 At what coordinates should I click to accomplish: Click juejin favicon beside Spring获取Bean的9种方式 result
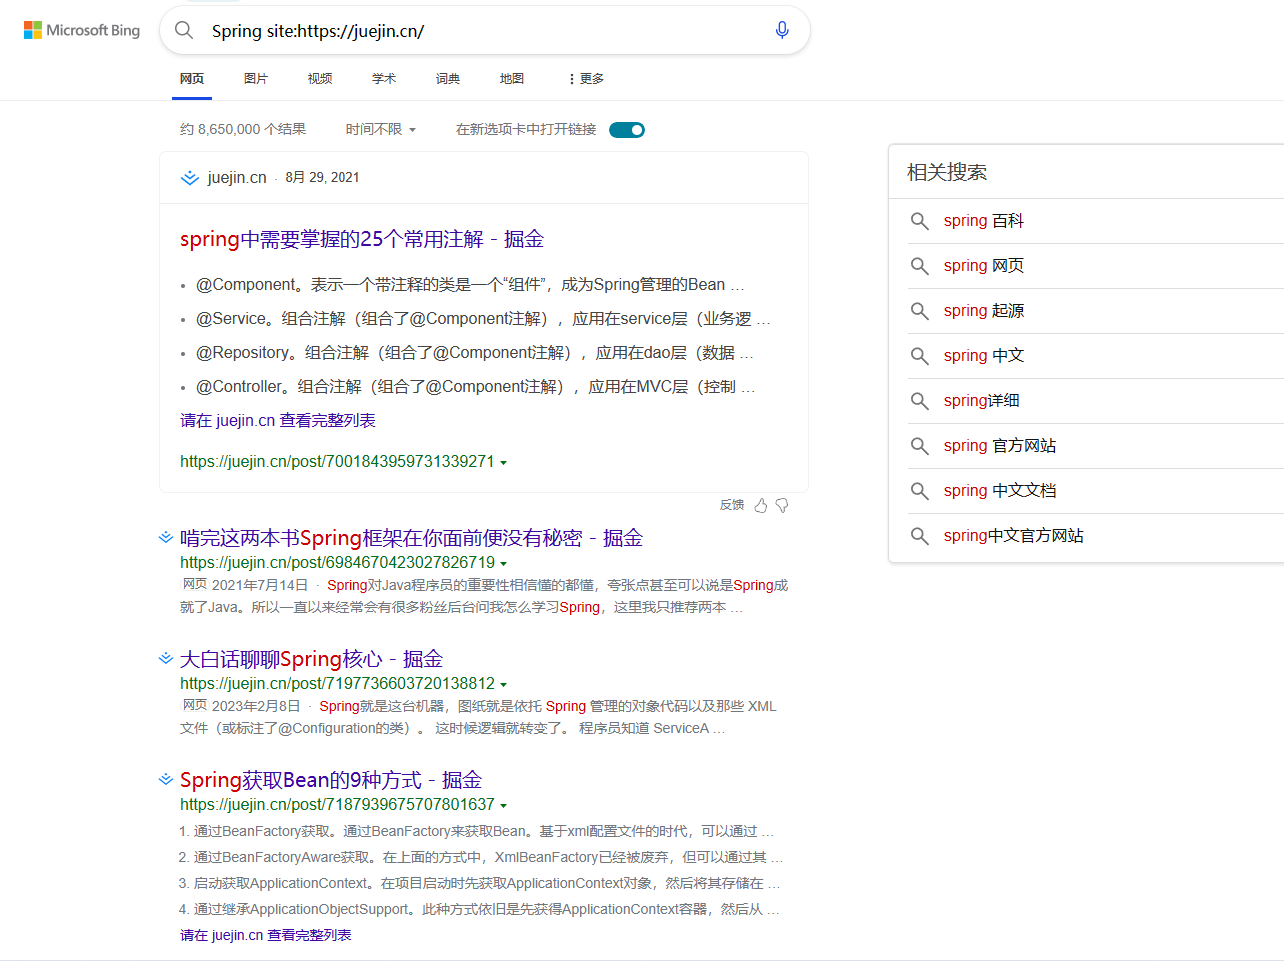click(x=166, y=779)
